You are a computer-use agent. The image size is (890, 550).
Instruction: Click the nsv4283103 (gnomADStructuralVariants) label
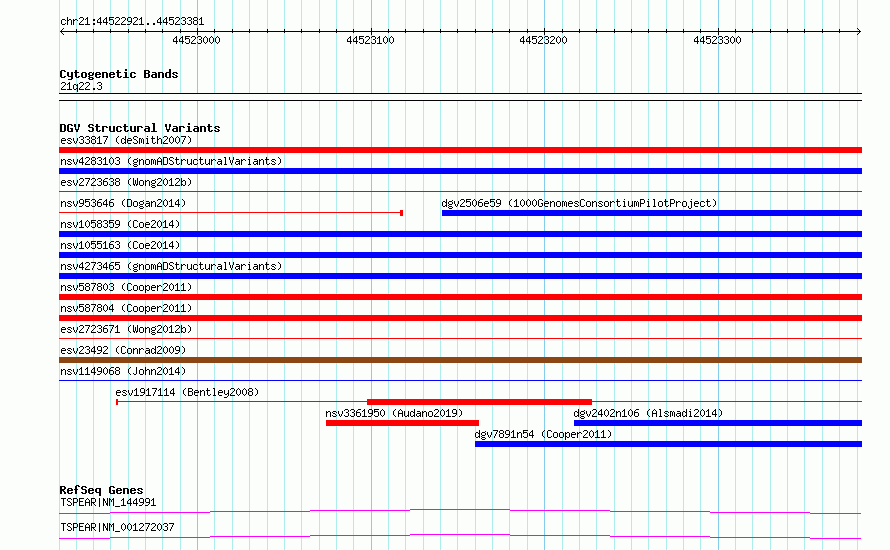[x=171, y=161]
